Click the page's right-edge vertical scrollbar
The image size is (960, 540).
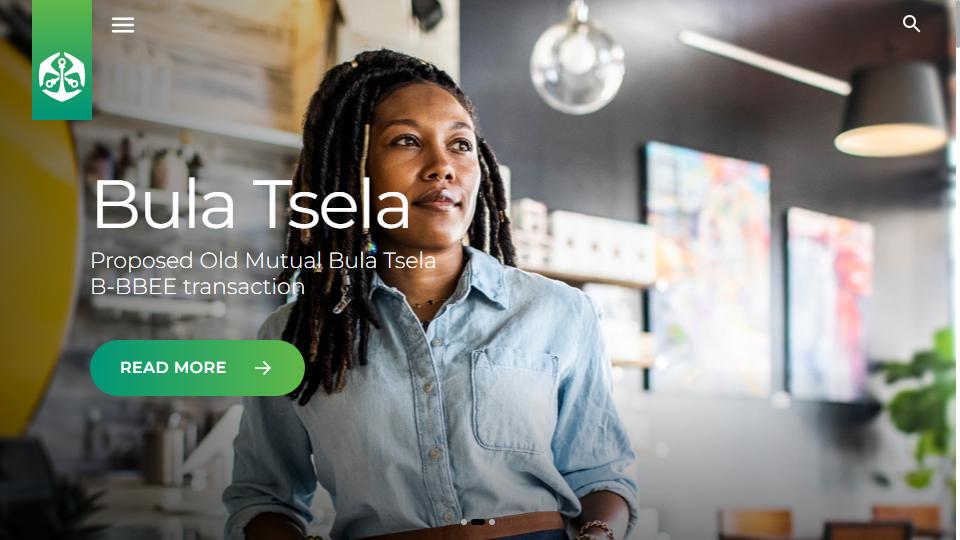[958, 270]
